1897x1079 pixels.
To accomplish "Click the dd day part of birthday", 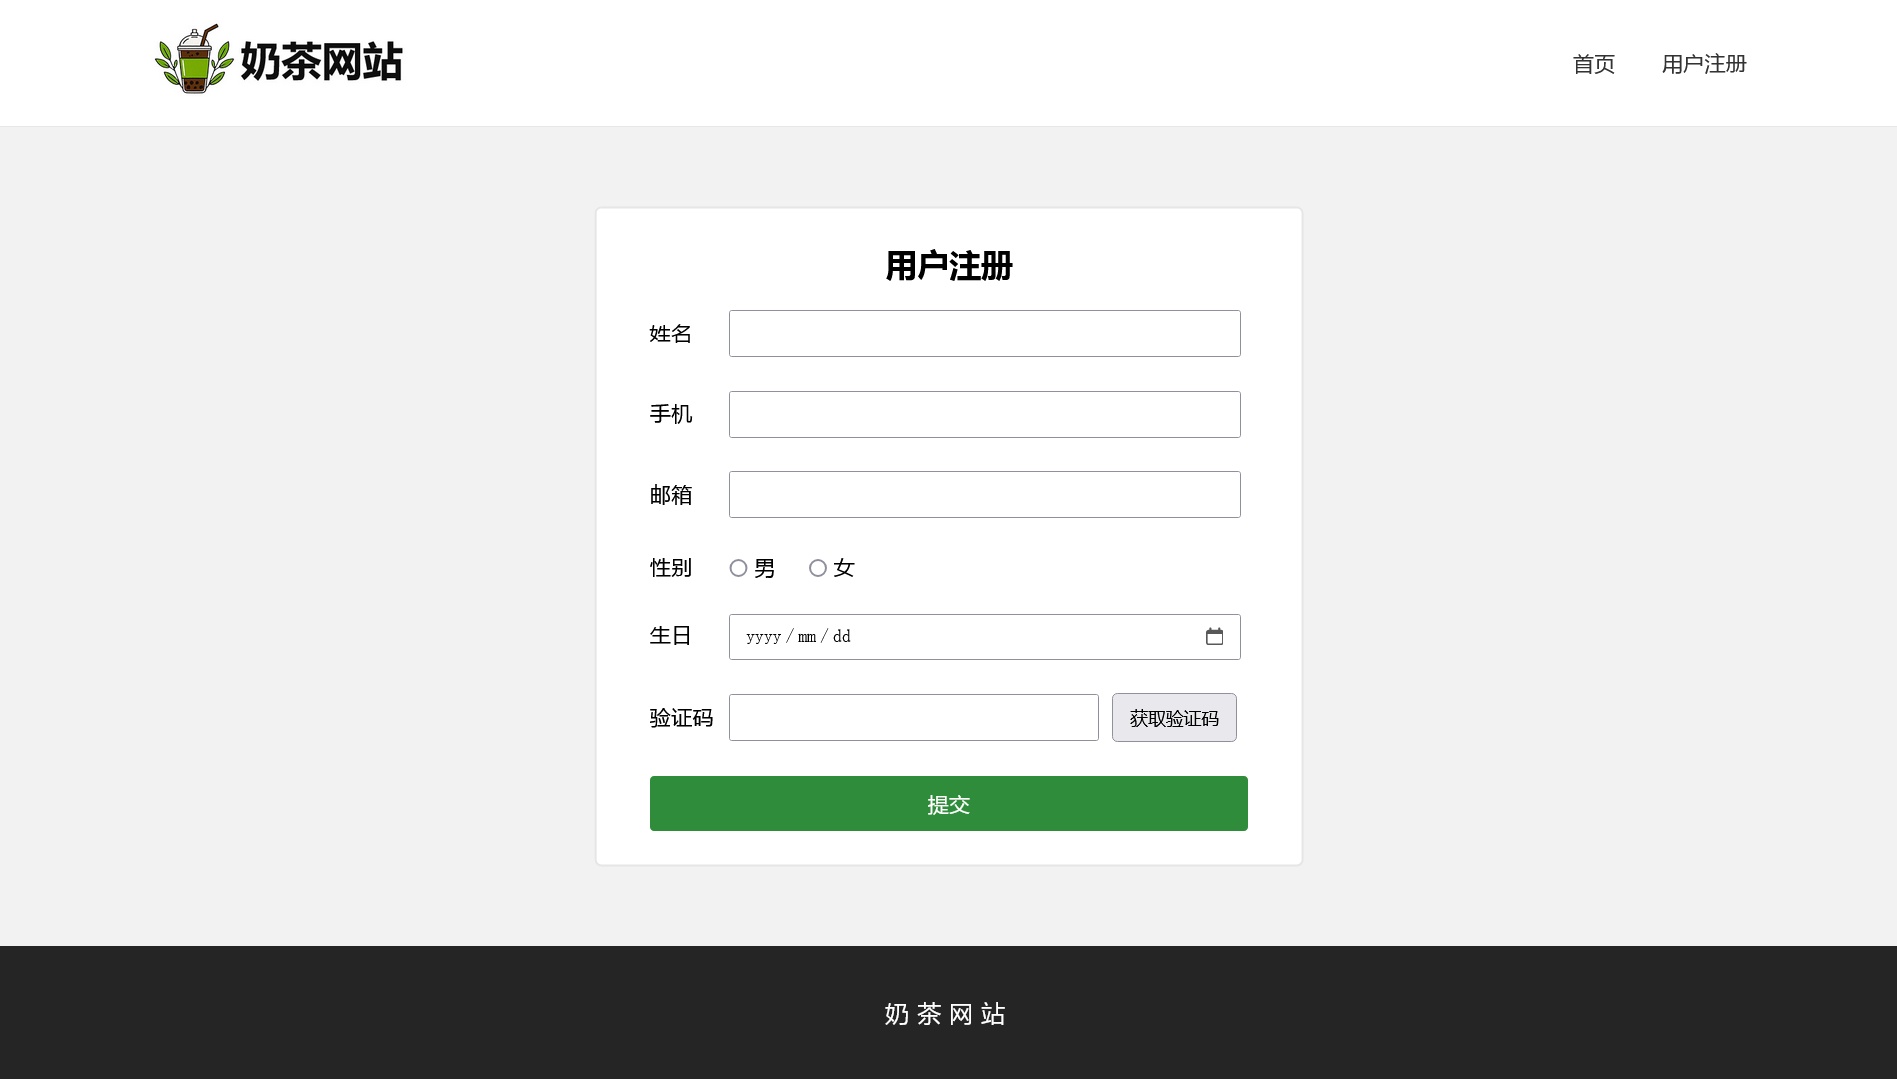I will (x=842, y=637).
